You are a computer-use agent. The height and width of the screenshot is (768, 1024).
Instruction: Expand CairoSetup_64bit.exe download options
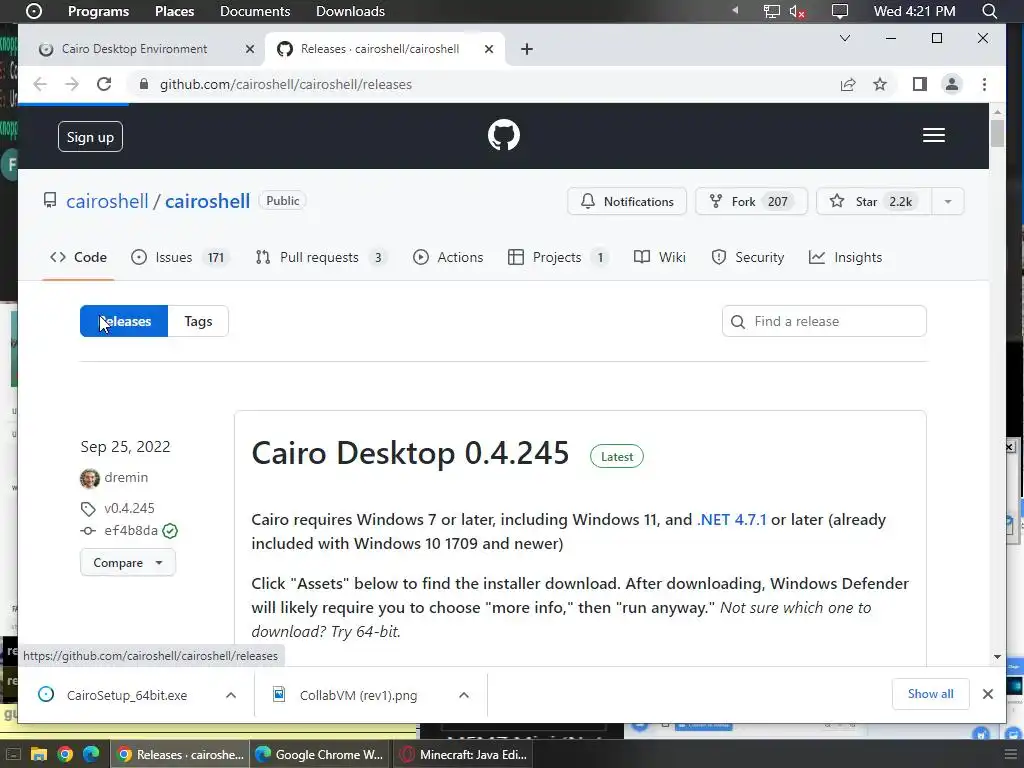(x=231, y=695)
